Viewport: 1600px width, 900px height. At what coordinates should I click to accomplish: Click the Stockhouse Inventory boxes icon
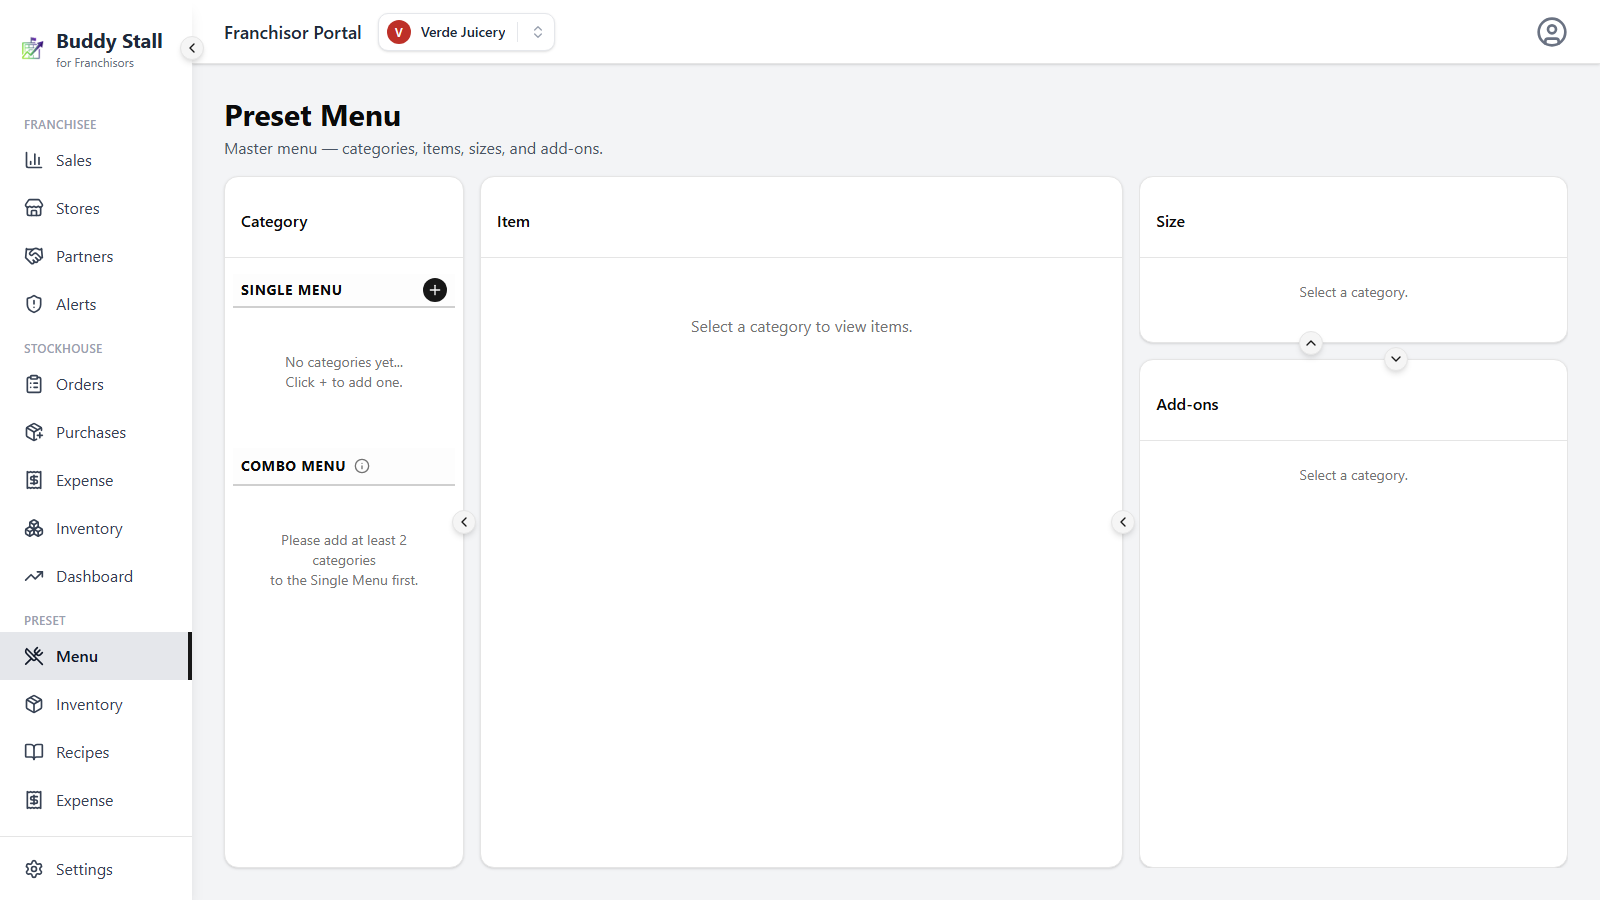click(34, 528)
